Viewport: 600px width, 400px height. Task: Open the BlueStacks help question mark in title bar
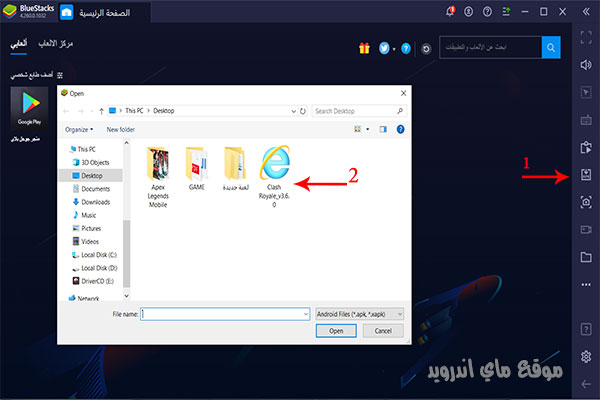pos(487,12)
